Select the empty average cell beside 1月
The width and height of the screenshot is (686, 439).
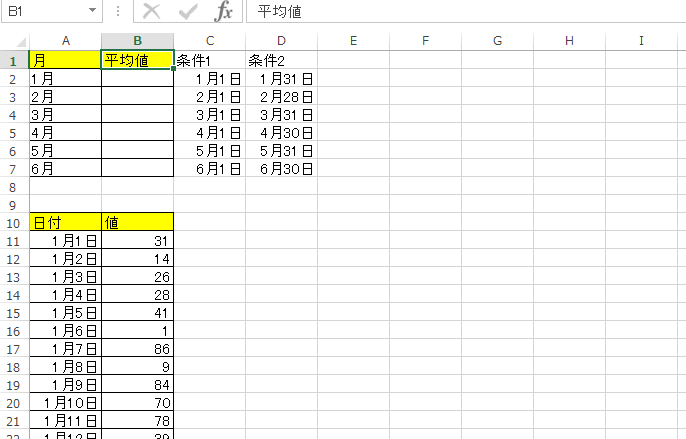(x=137, y=78)
